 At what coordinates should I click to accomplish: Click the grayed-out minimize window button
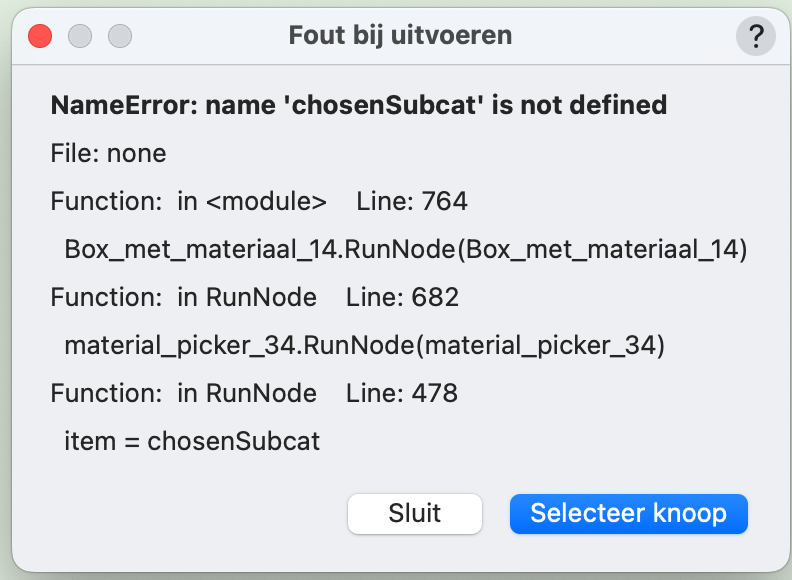tap(80, 37)
